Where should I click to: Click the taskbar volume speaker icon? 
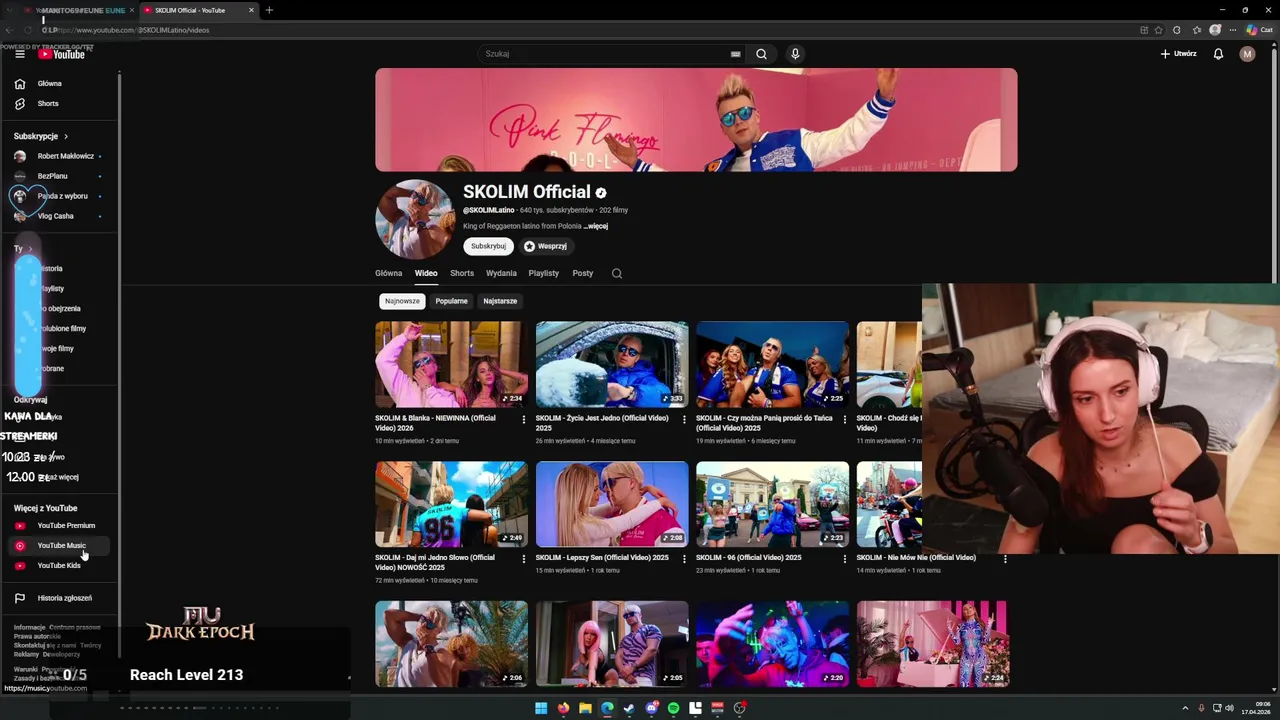pyautogui.click(x=1229, y=708)
